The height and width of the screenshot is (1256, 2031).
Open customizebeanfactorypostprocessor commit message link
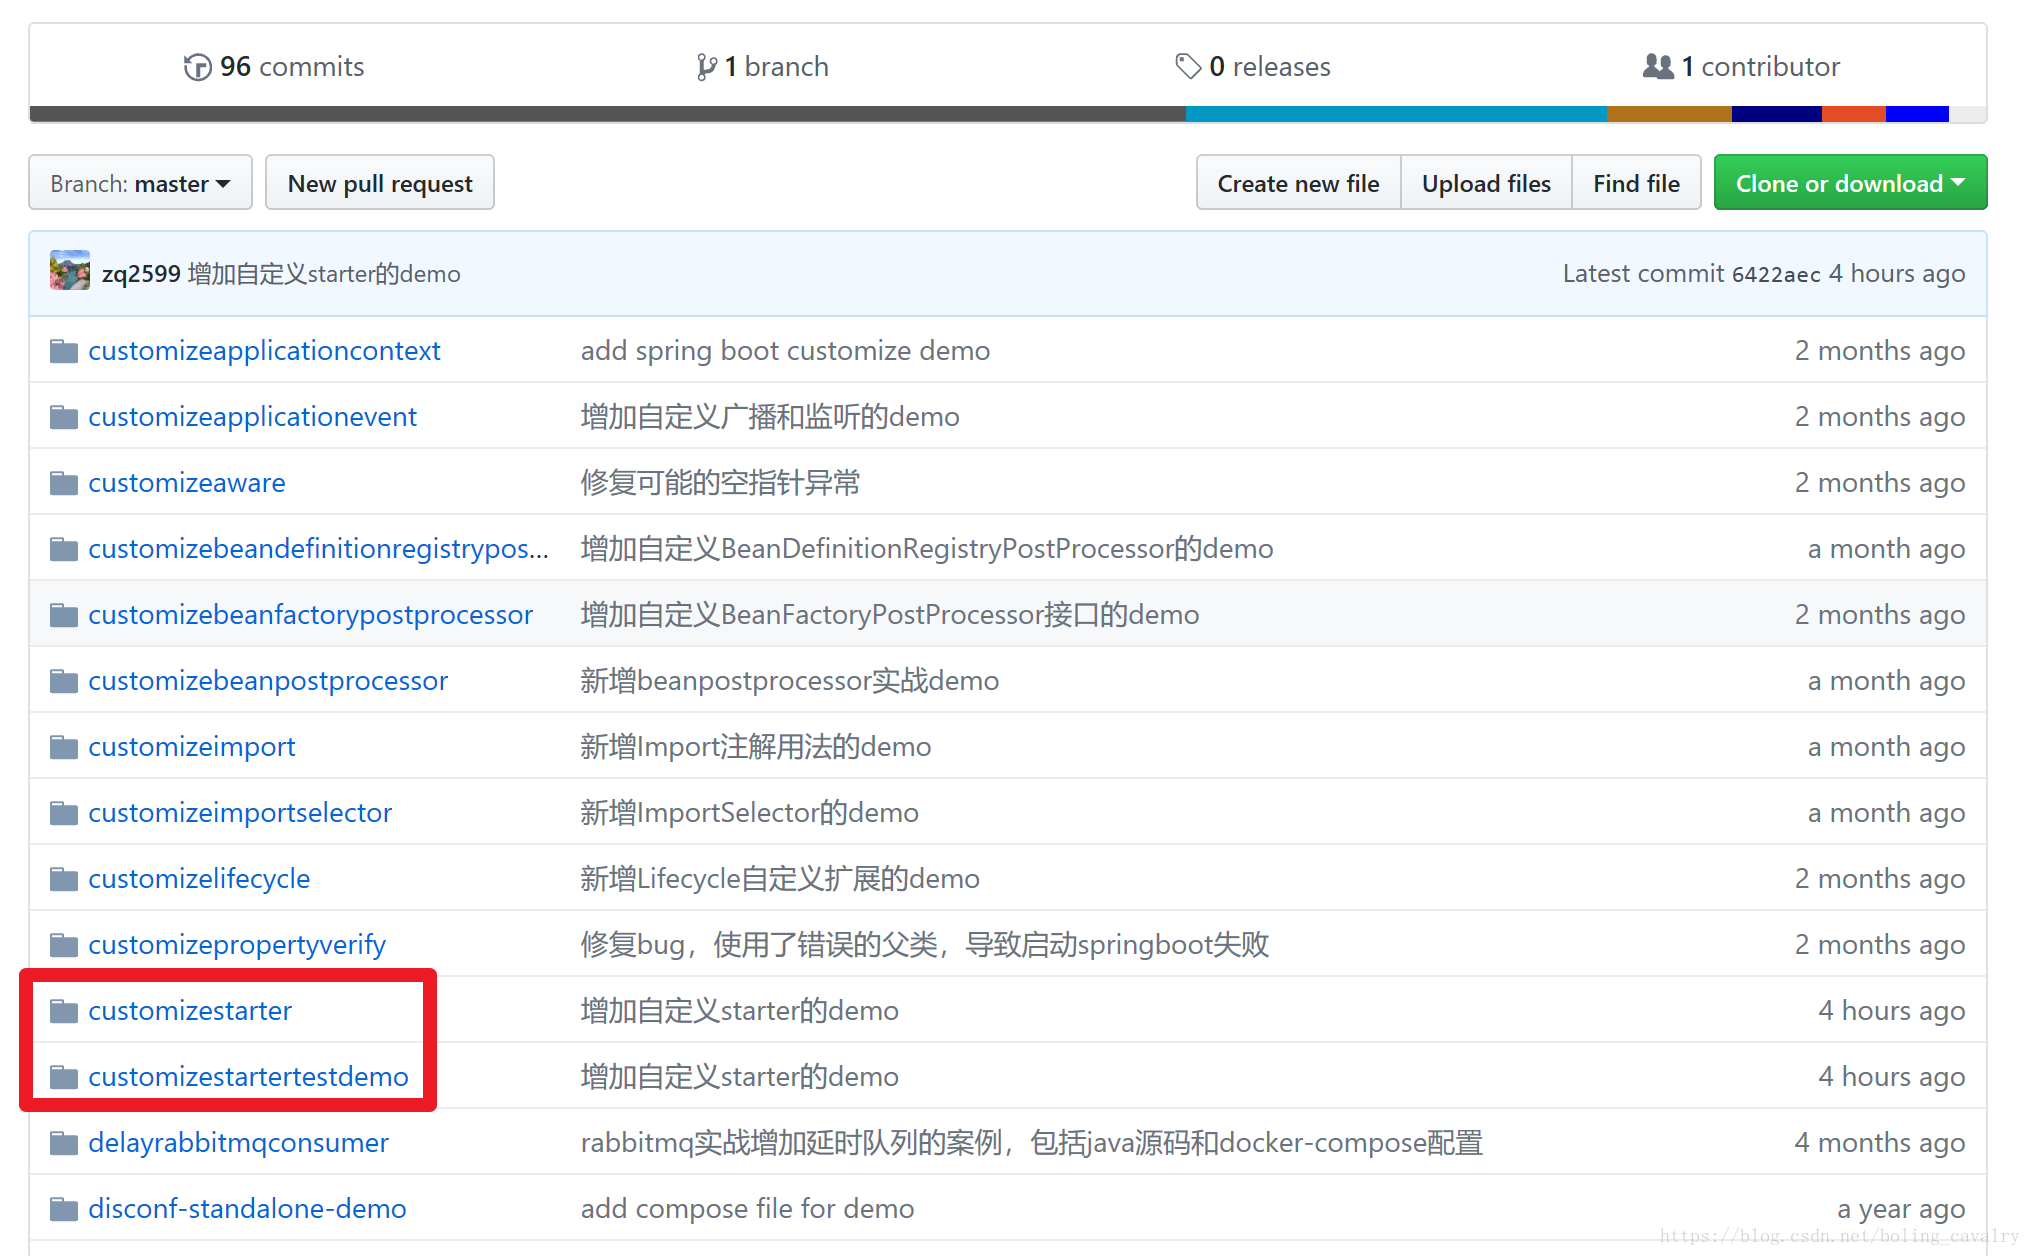889,614
